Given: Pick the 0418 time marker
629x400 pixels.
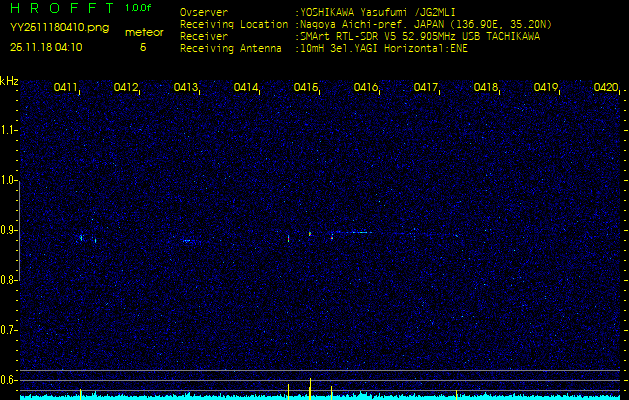Looking at the screenshot, I should [486, 88].
